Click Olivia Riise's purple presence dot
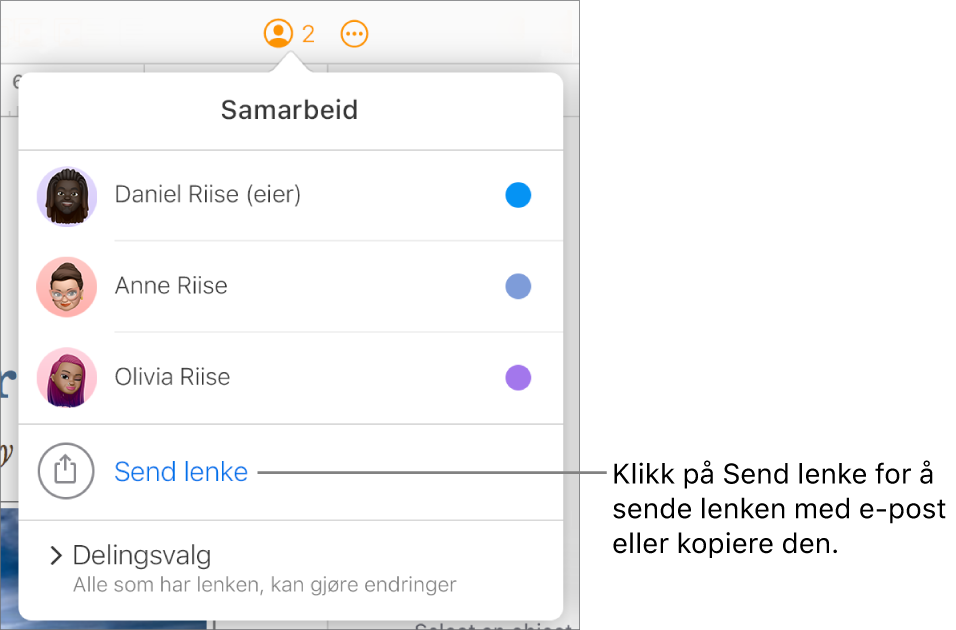This screenshot has width=956, height=630. 518,378
